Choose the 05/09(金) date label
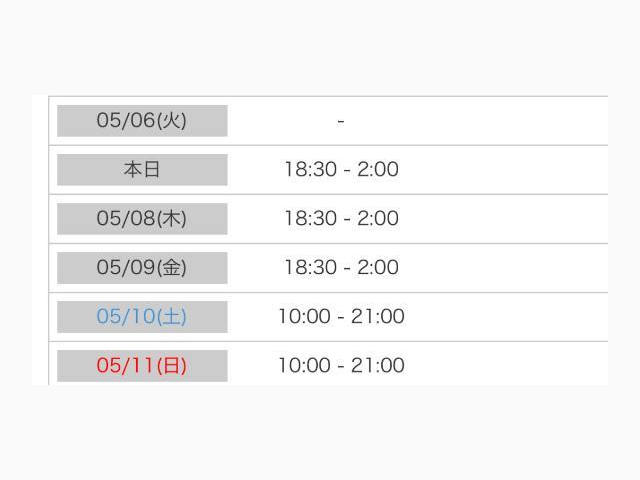640x480 pixels. pos(142,268)
